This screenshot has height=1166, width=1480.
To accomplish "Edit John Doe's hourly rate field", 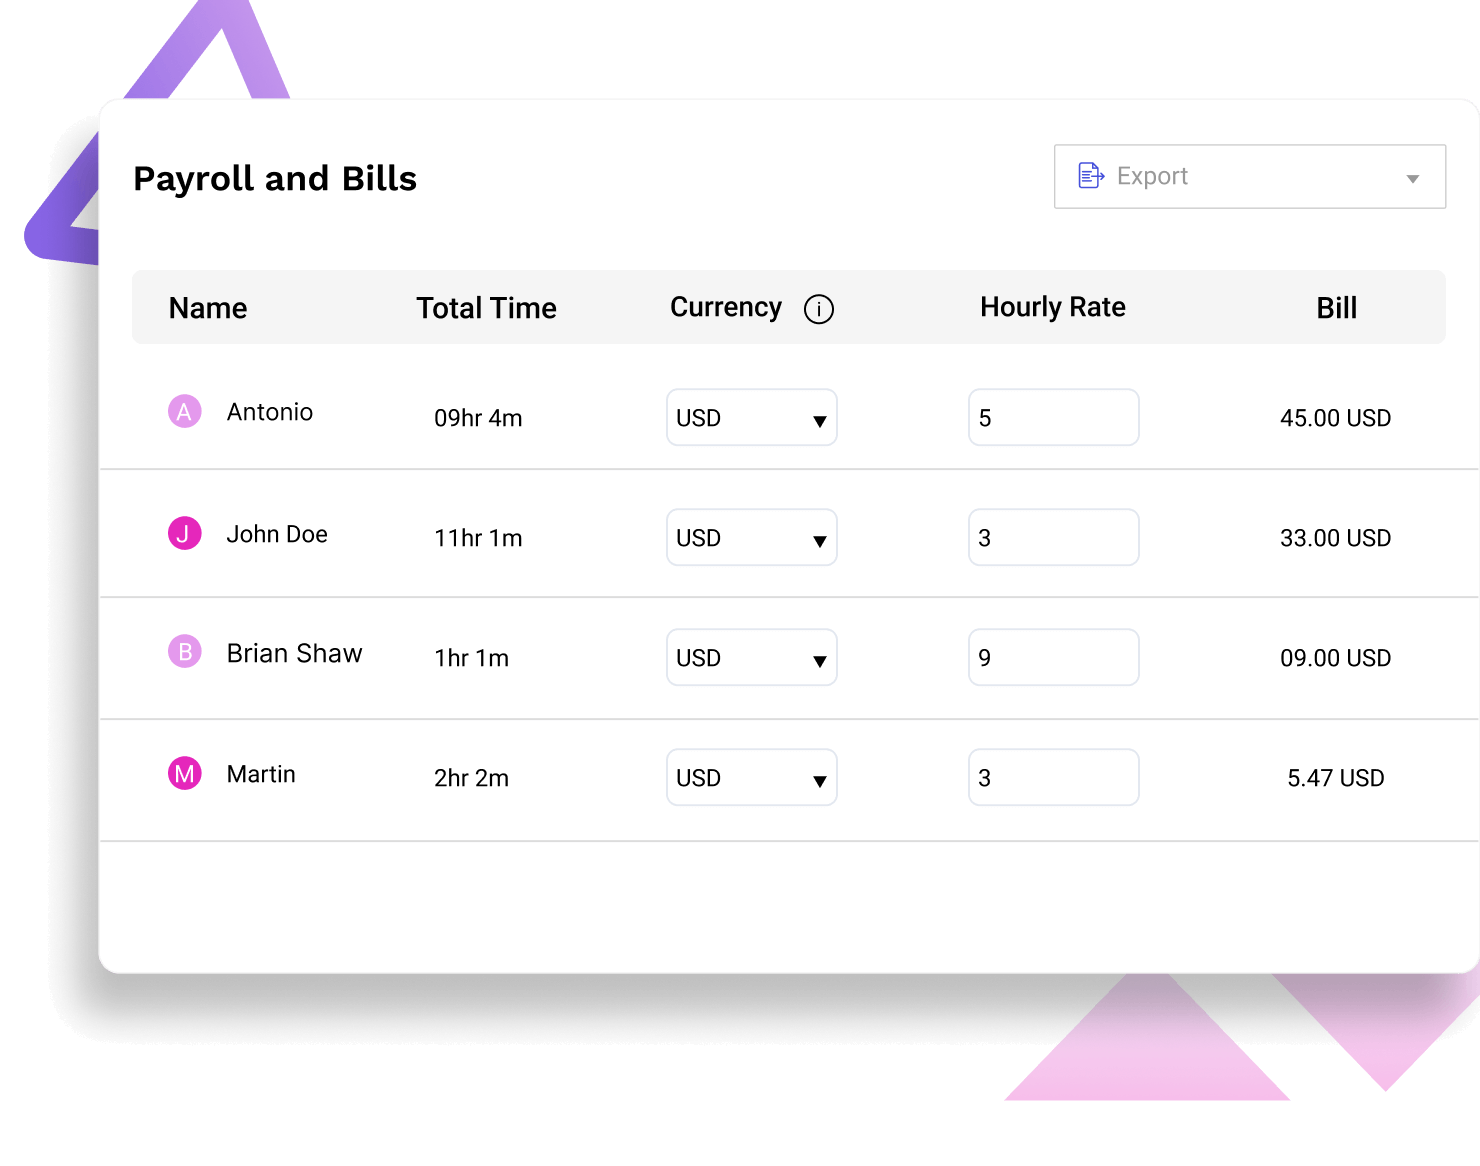I will pos(1054,537).
